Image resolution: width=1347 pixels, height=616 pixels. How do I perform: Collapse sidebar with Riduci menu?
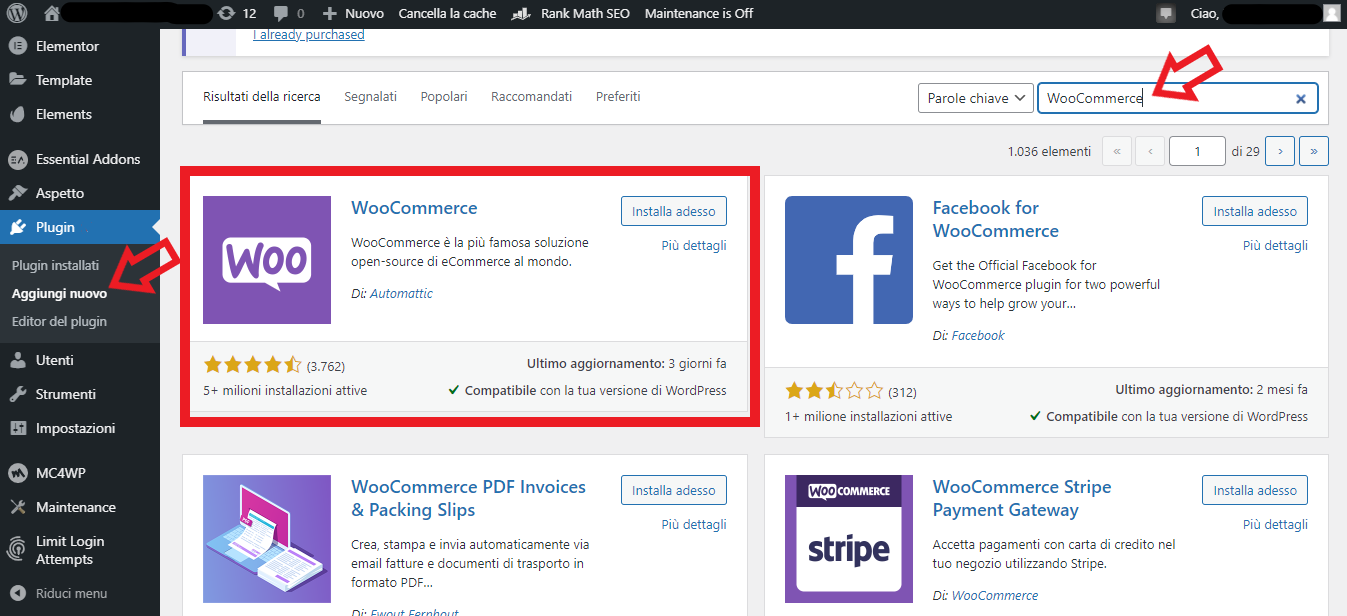[x=70, y=593]
